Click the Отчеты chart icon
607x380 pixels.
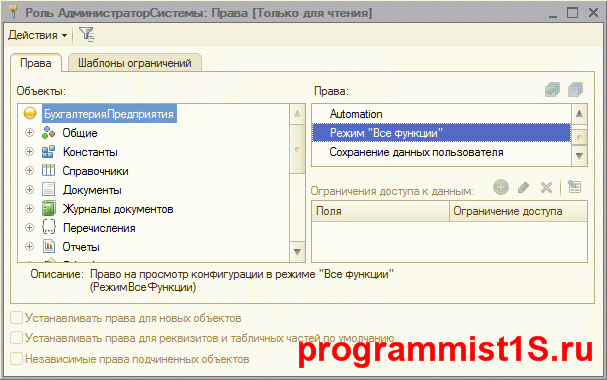(48, 246)
